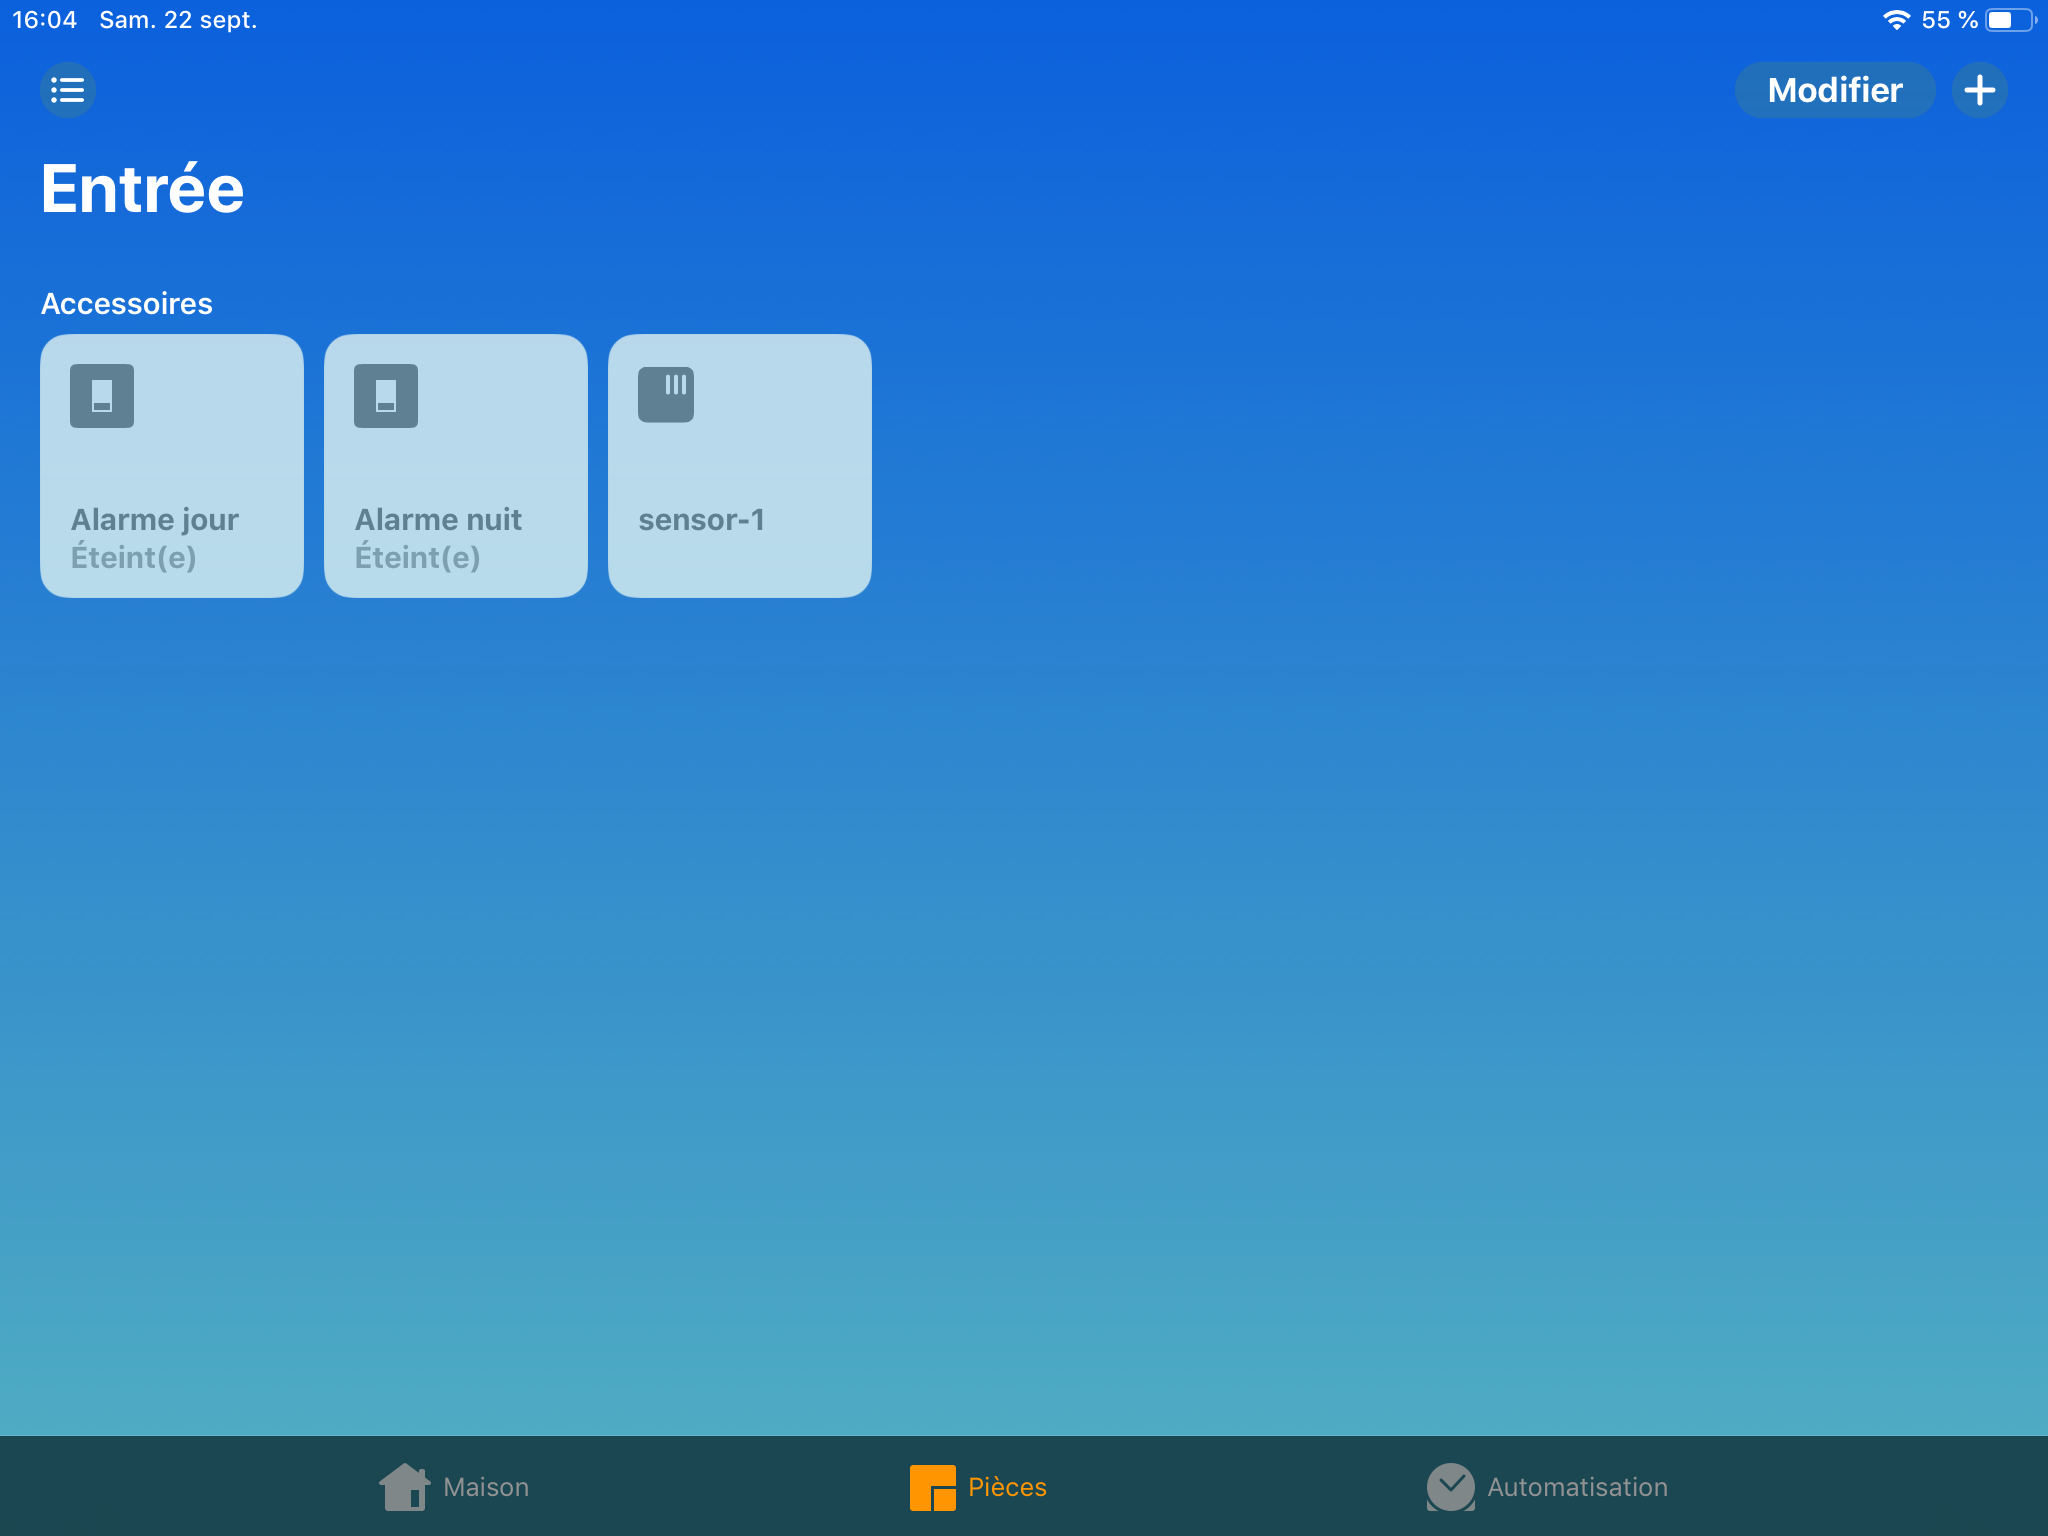Click the Alarme nuit switch icon
Image resolution: width=2048 pixels, height=1536 pixels.
386,396
